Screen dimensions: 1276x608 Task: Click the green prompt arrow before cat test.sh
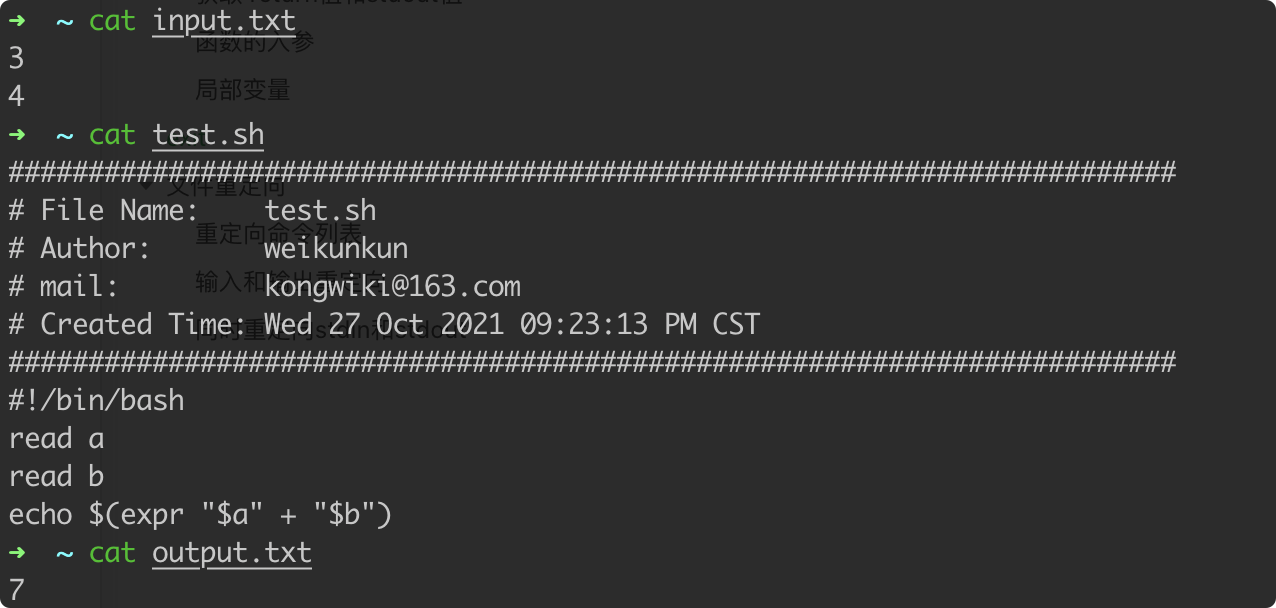click(x=17, y=134)
